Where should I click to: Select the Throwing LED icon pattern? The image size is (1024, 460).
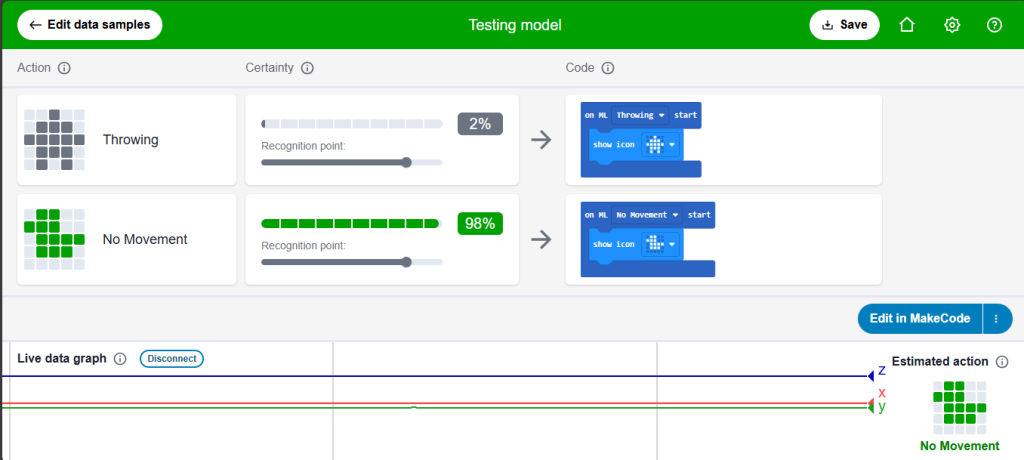(54, 140)
